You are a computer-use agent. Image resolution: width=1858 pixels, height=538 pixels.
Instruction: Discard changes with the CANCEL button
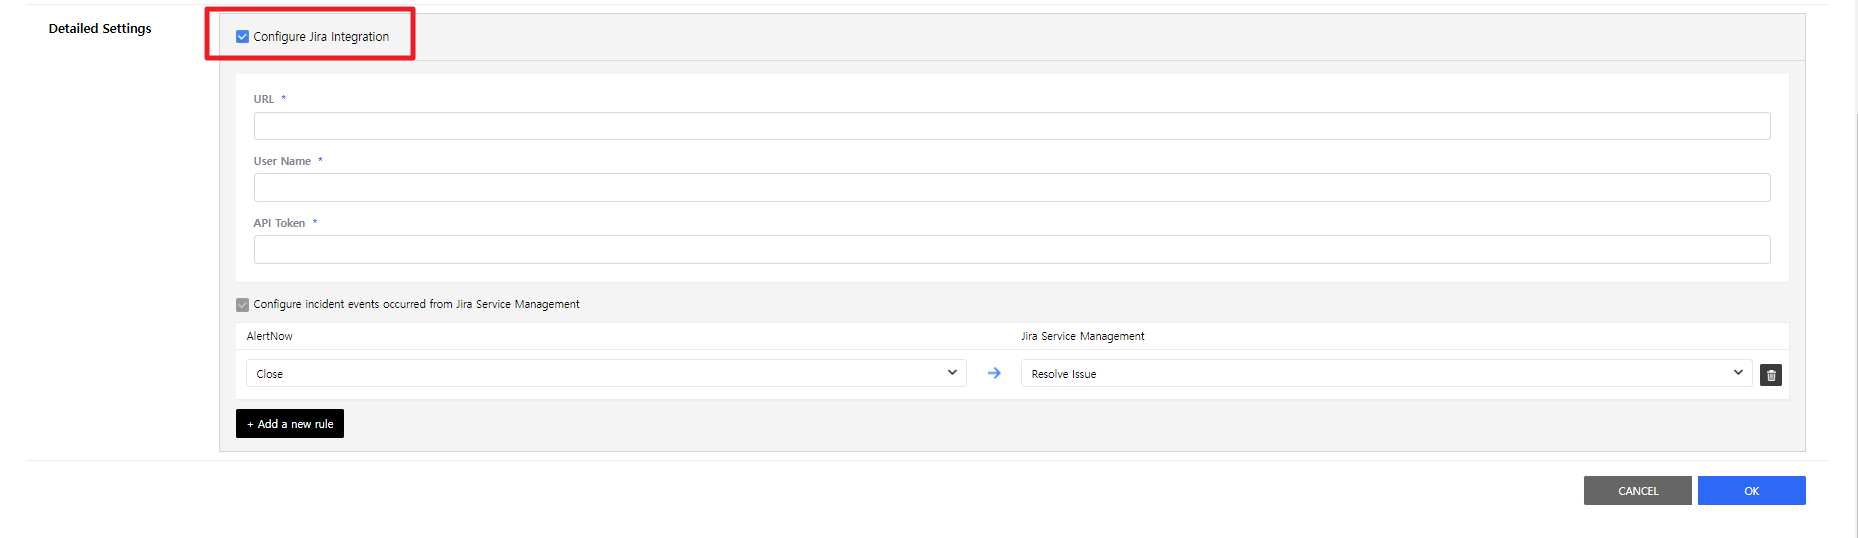tap(1637, 491)
